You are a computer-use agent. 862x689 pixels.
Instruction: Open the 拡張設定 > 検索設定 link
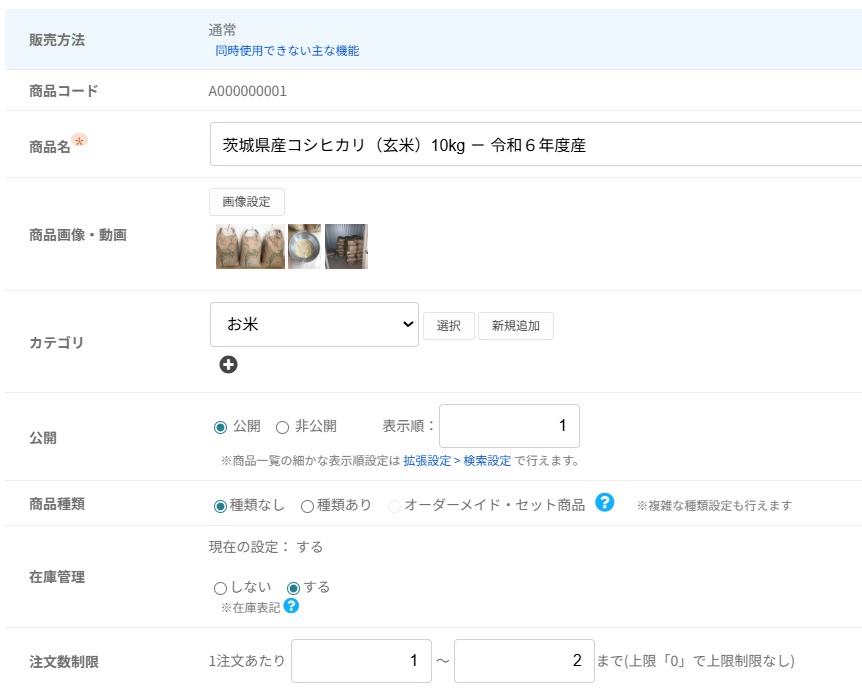[456, 461]
